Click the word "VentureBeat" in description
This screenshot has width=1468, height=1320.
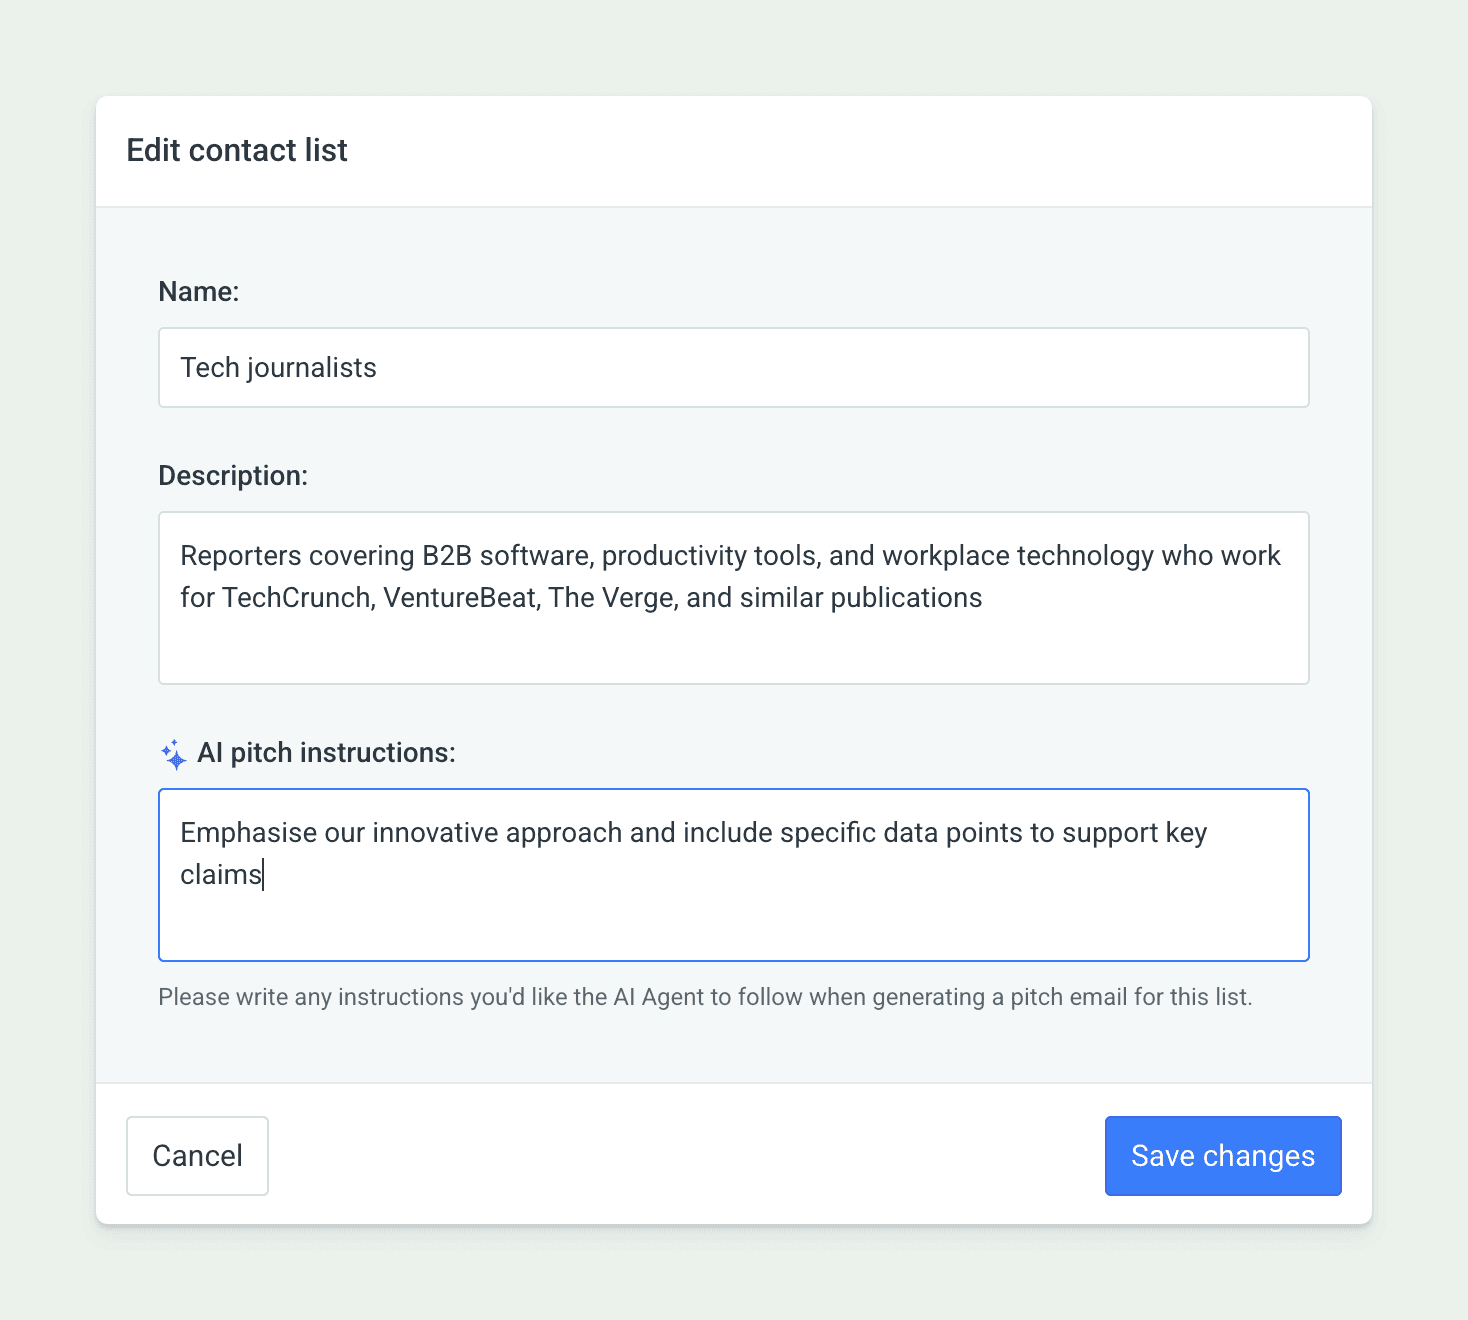[460, 598]
